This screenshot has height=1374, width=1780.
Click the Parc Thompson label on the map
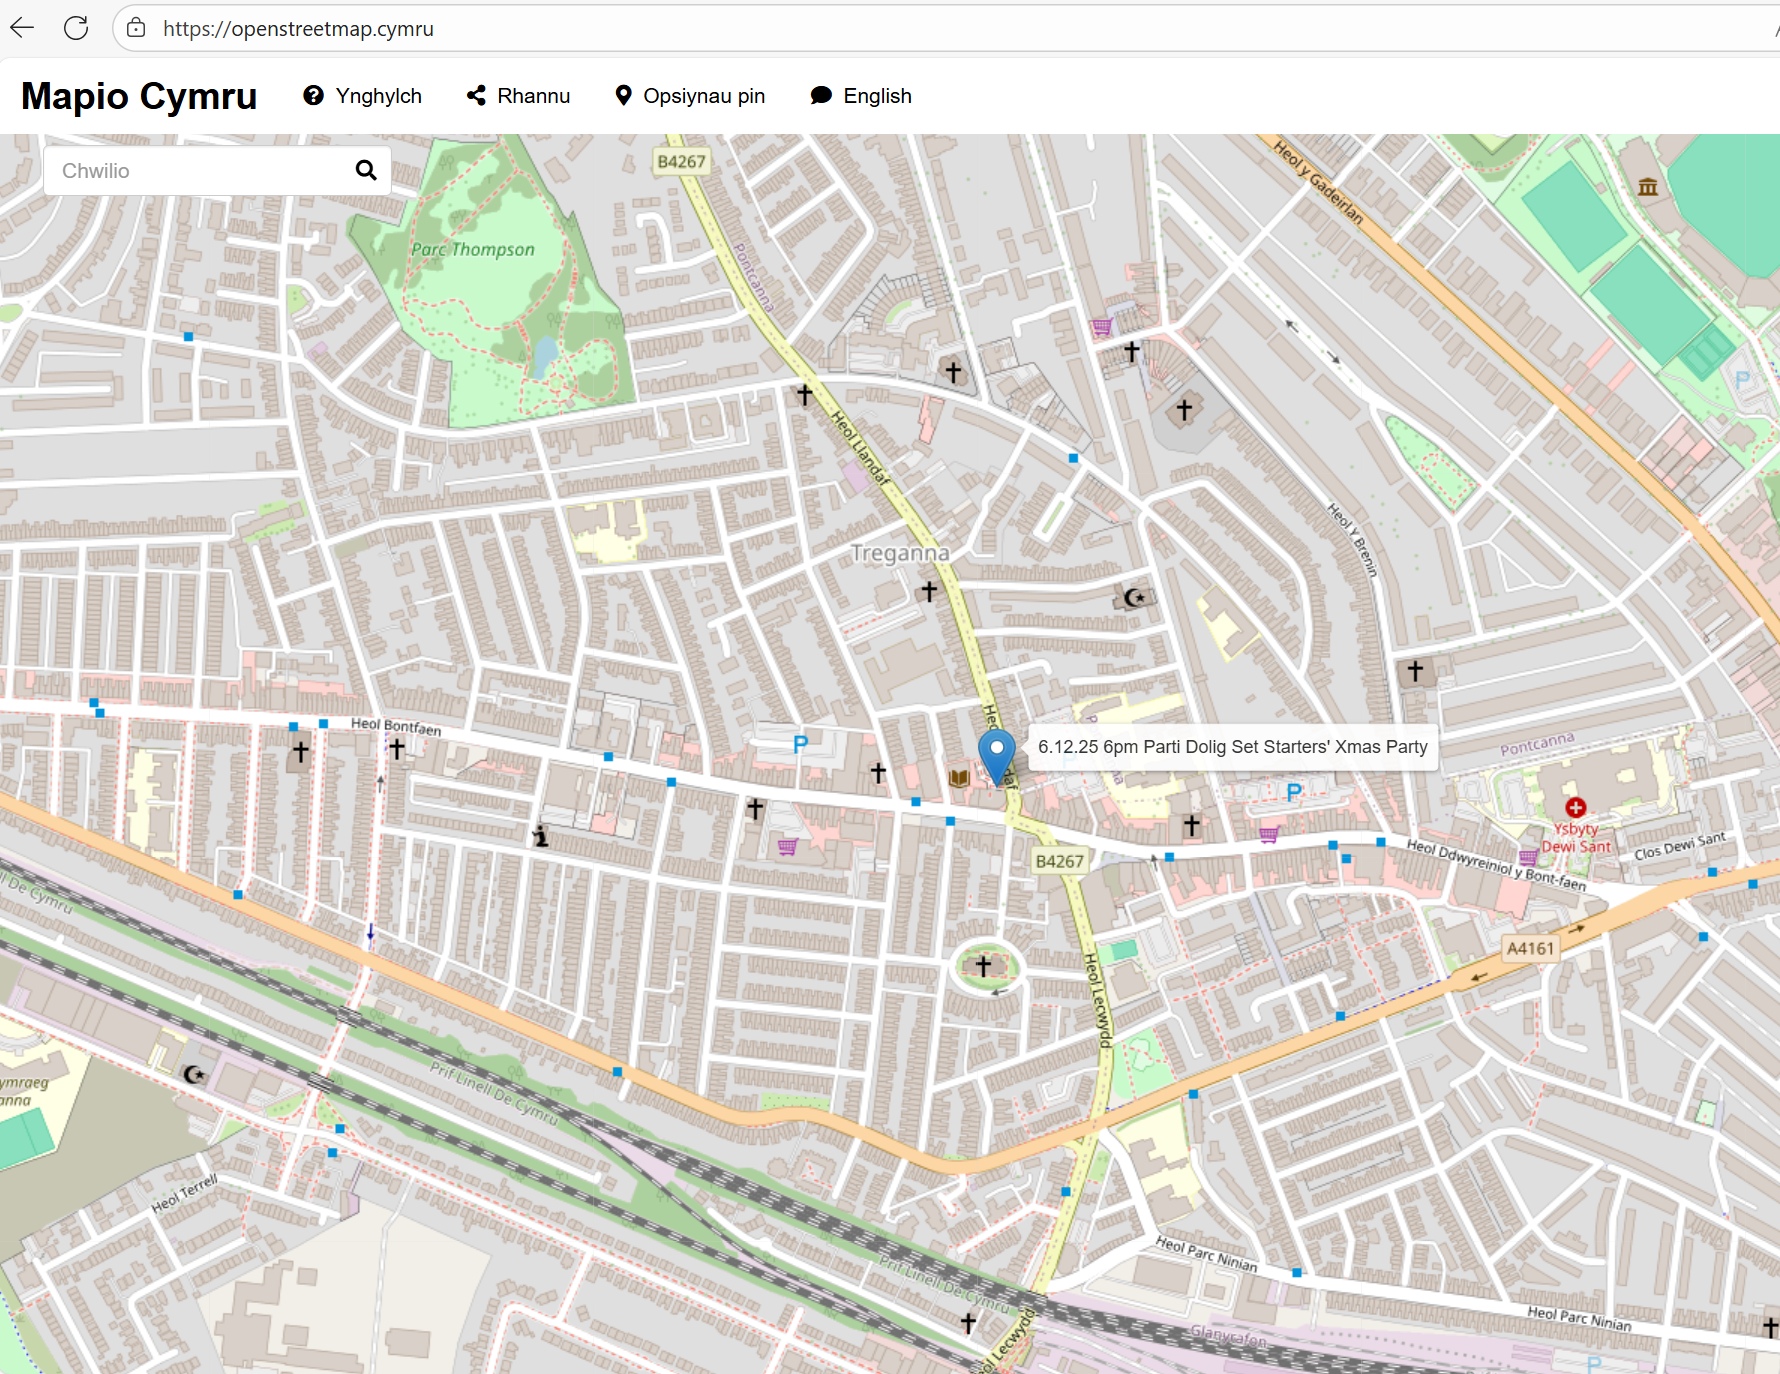pyautogui.click(x=473, y=250)
